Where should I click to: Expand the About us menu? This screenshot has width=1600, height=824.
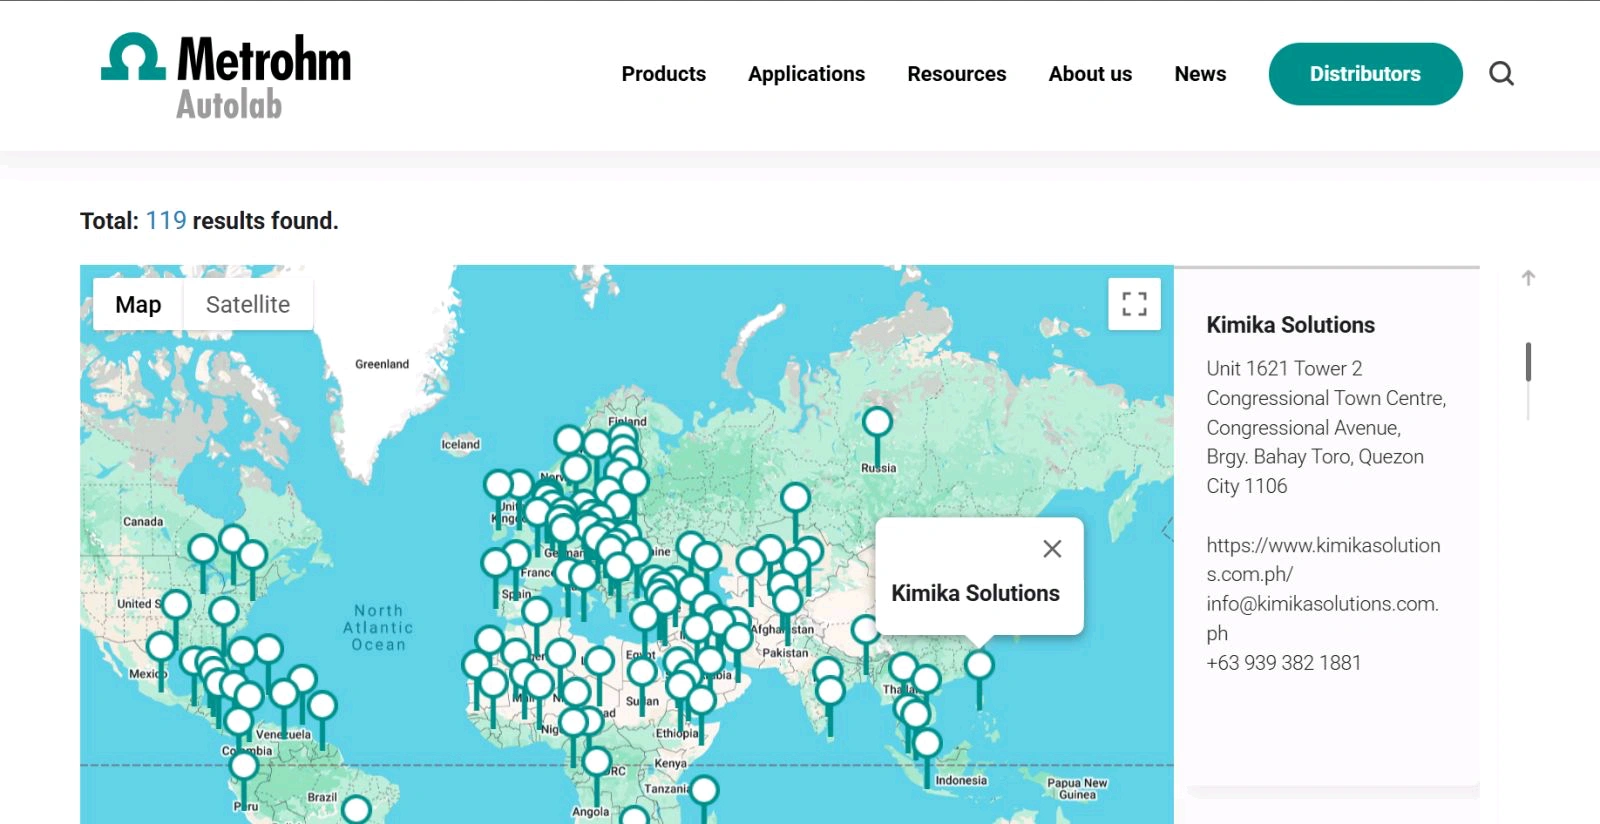(x=1090, y=74)
